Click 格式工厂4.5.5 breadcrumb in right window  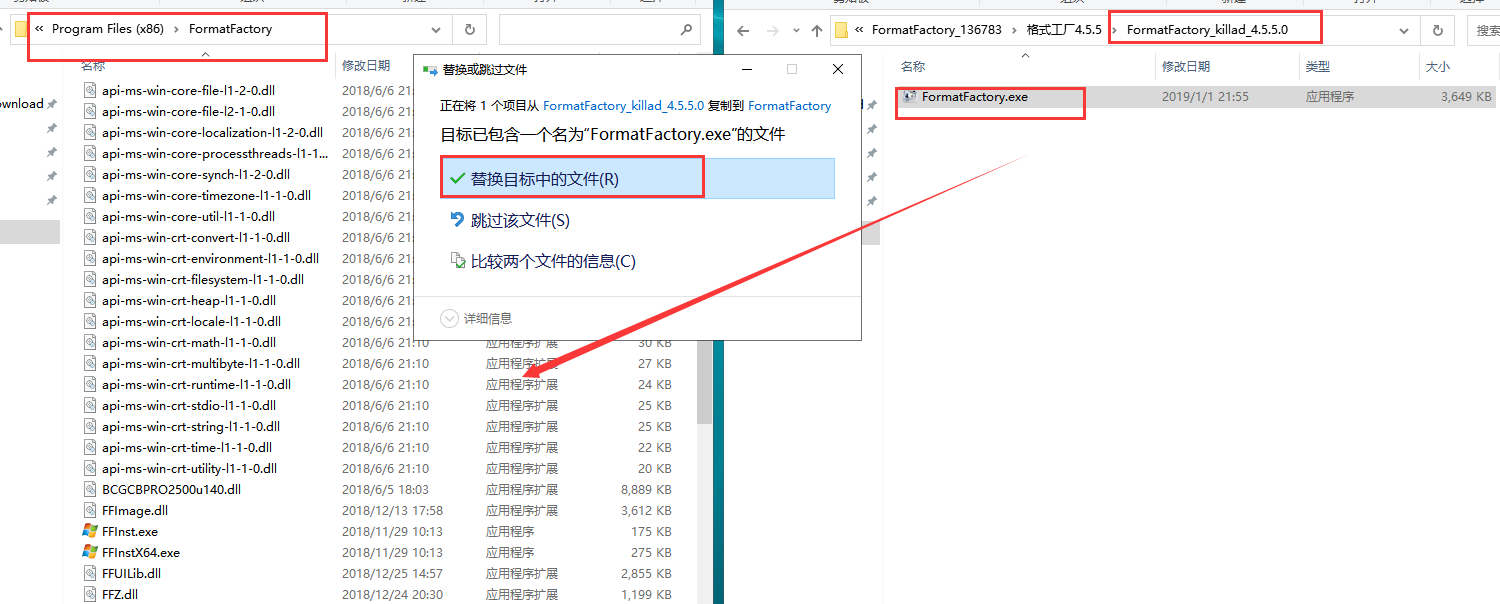1064,29
